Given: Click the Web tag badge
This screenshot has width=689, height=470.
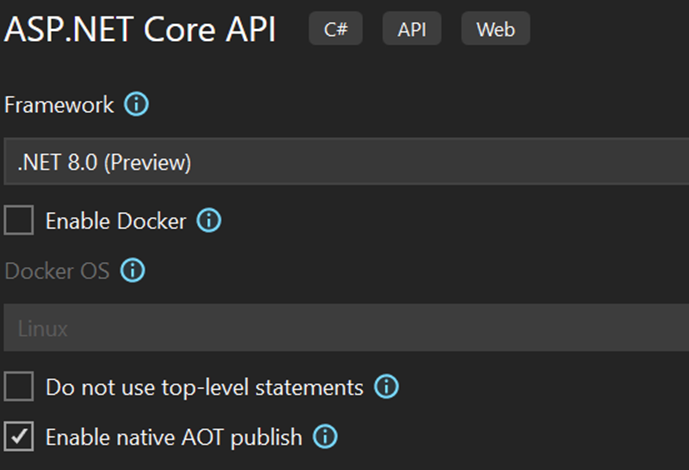Looking at the screenshot, I should pos(496,29).
